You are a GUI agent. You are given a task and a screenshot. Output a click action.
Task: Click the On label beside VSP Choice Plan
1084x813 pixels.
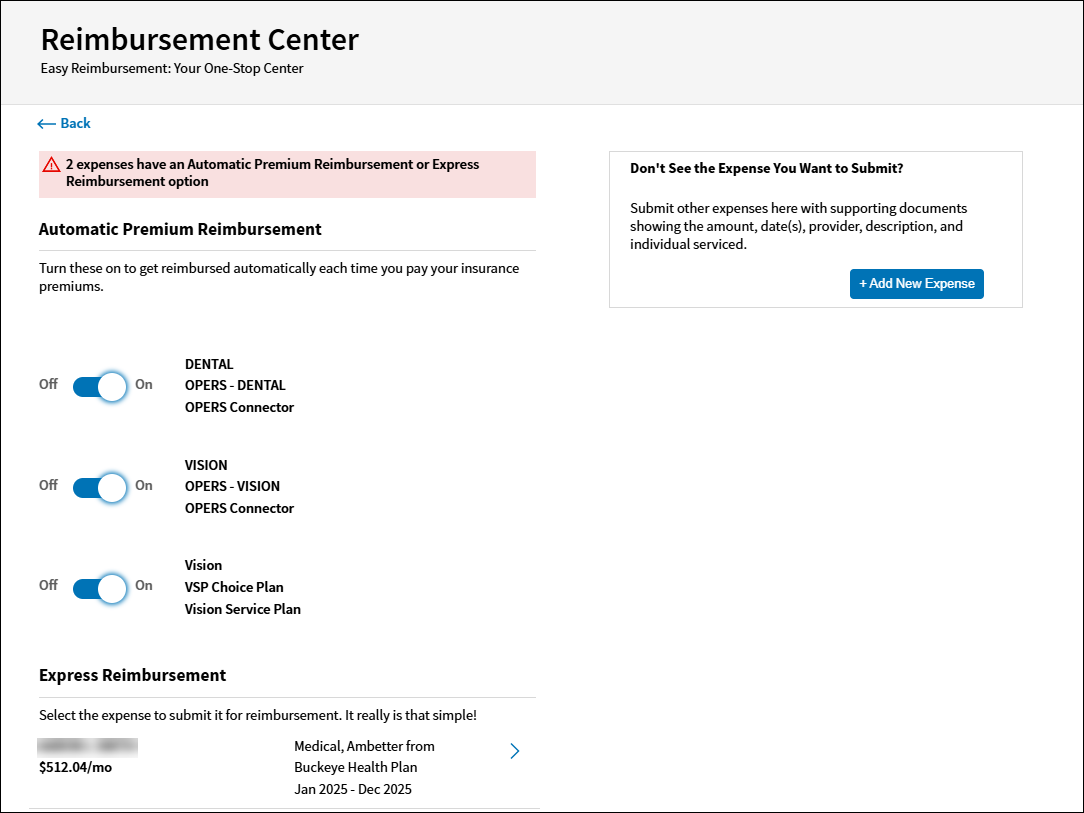[144, 586]
